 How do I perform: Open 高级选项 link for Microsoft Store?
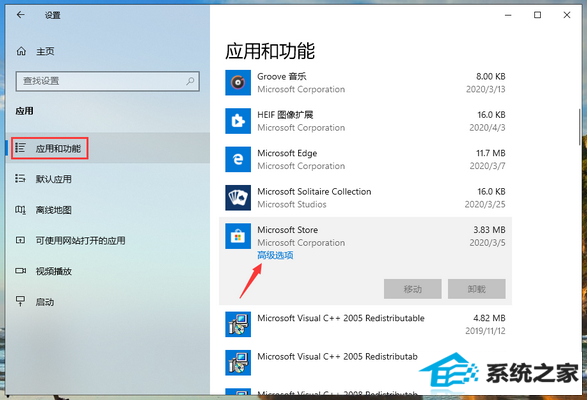coord(275,255)
